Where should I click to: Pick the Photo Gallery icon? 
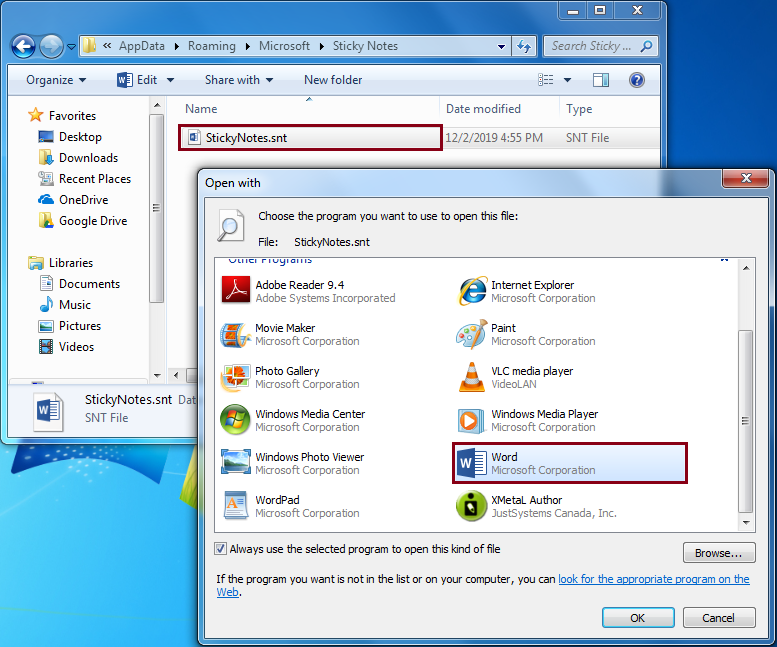point(235,377)
